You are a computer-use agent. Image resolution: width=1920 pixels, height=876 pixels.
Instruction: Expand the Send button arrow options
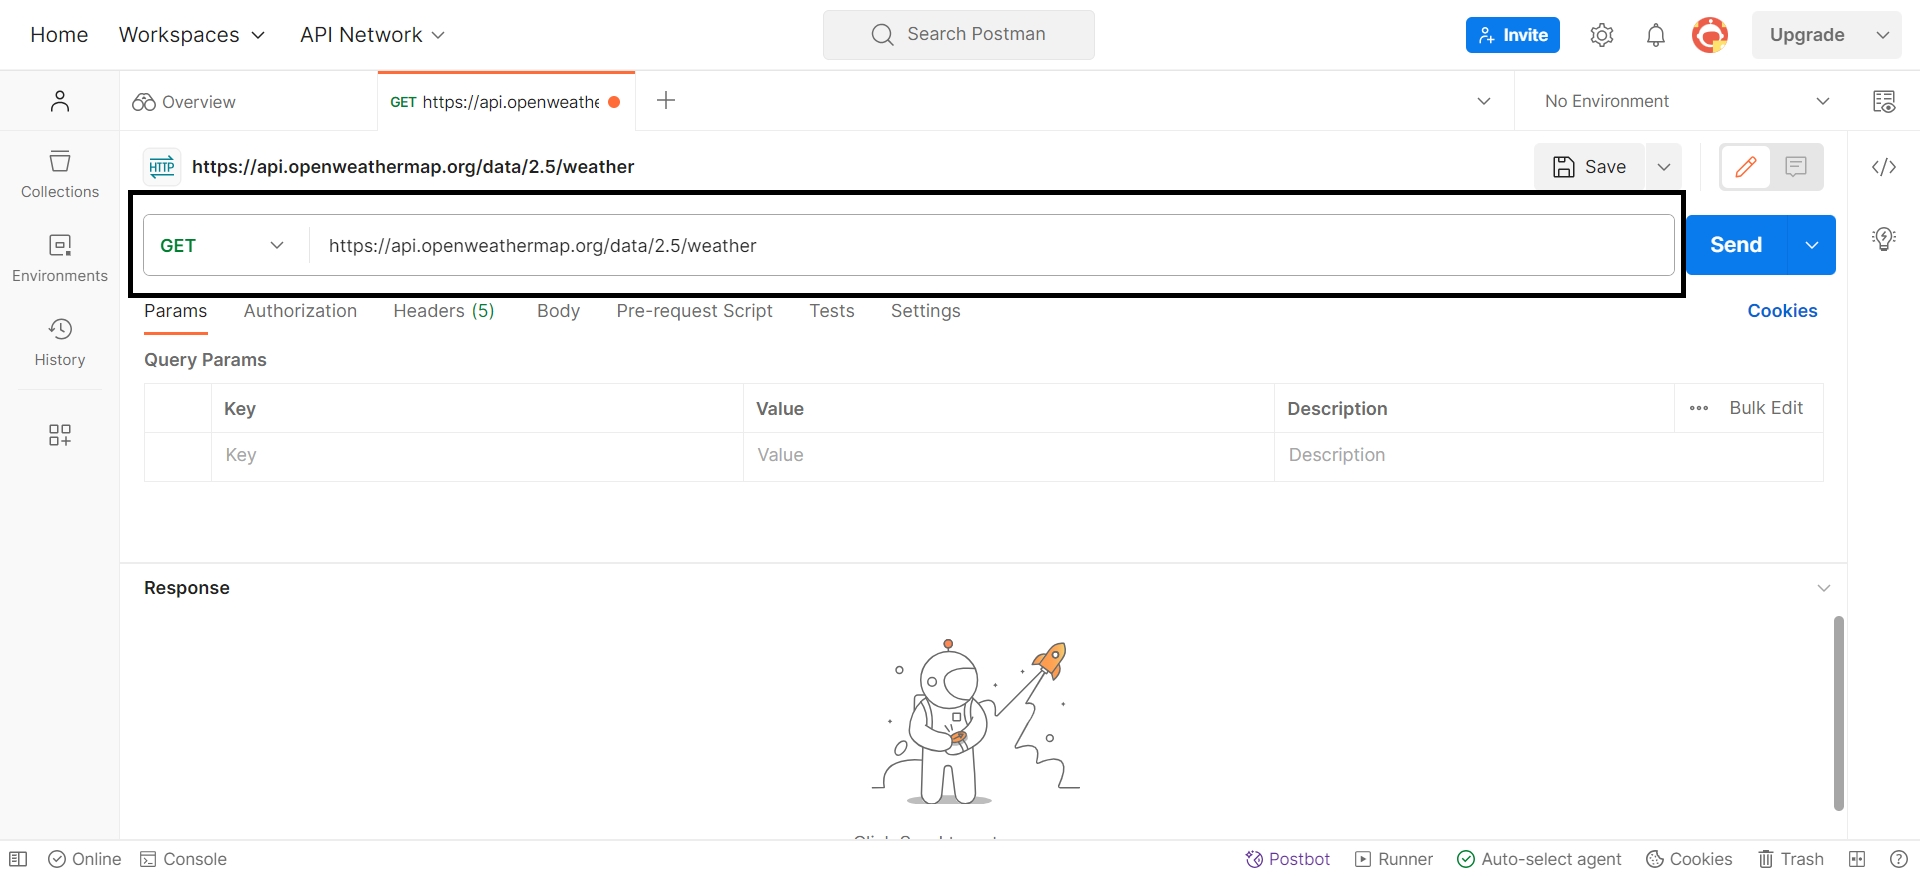pyautogui.click(x=1812, y=245)
